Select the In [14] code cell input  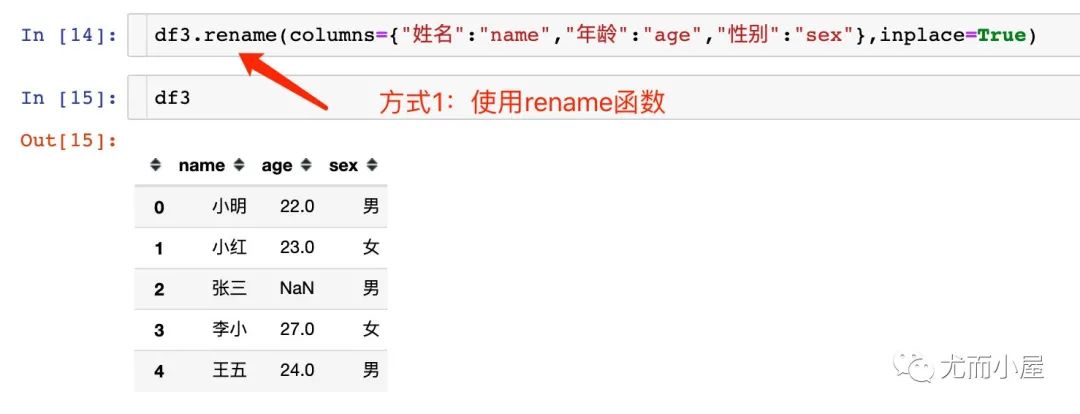[x=603, y=35]
